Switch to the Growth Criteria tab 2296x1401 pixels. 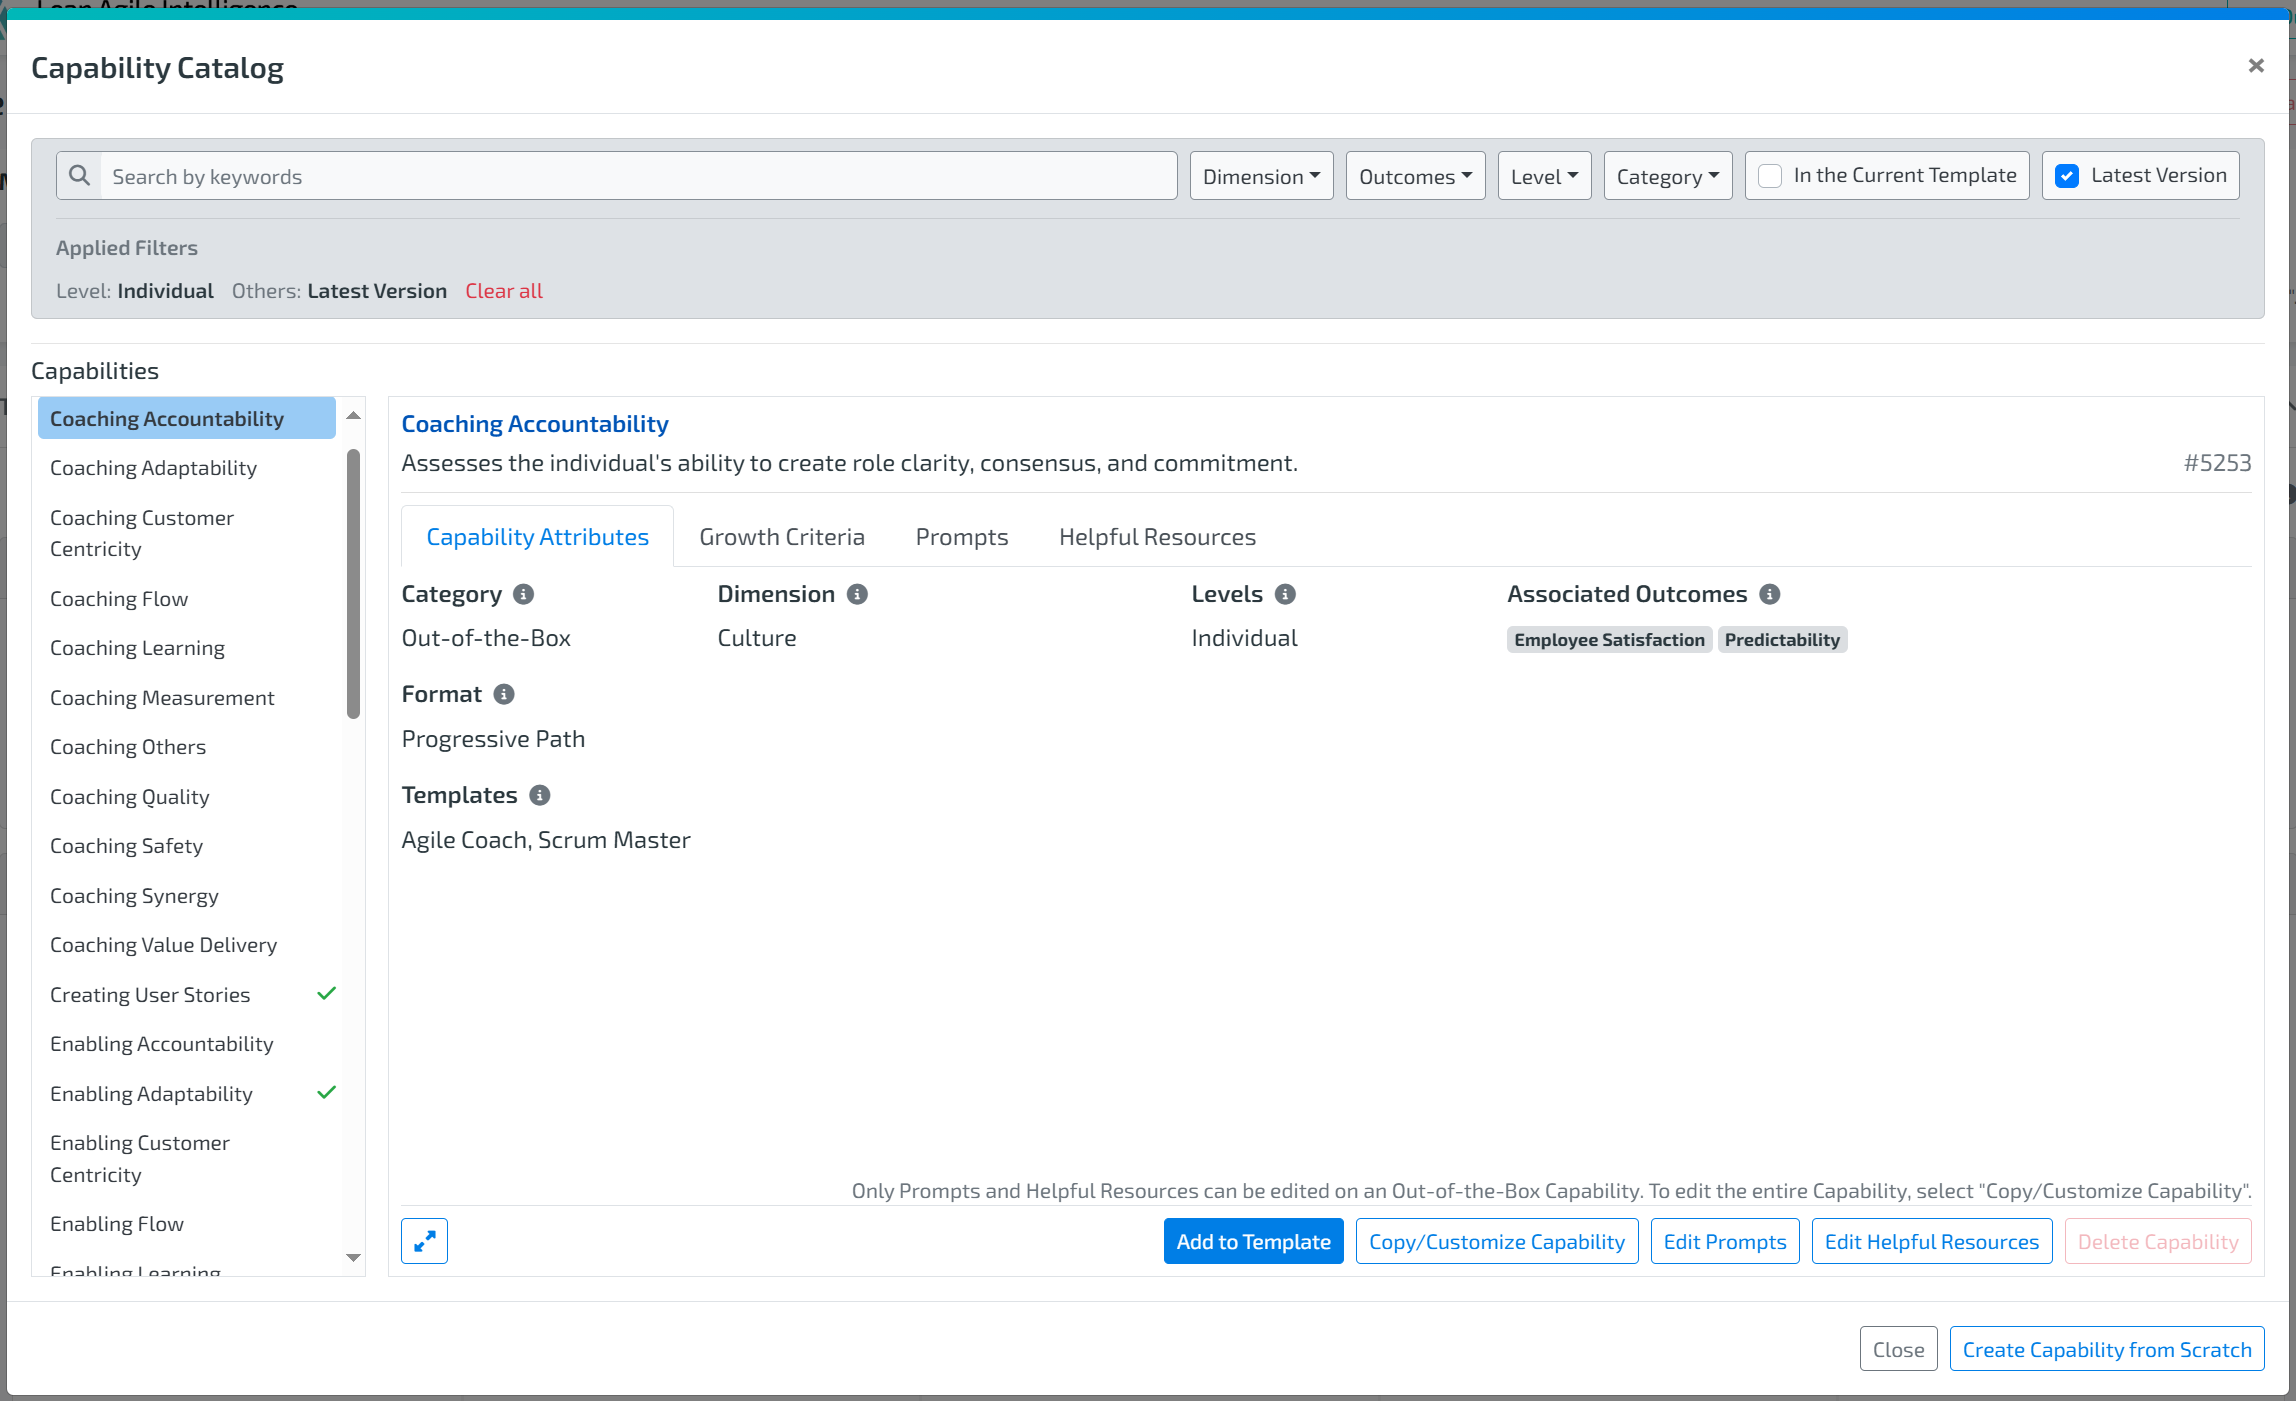781,537
